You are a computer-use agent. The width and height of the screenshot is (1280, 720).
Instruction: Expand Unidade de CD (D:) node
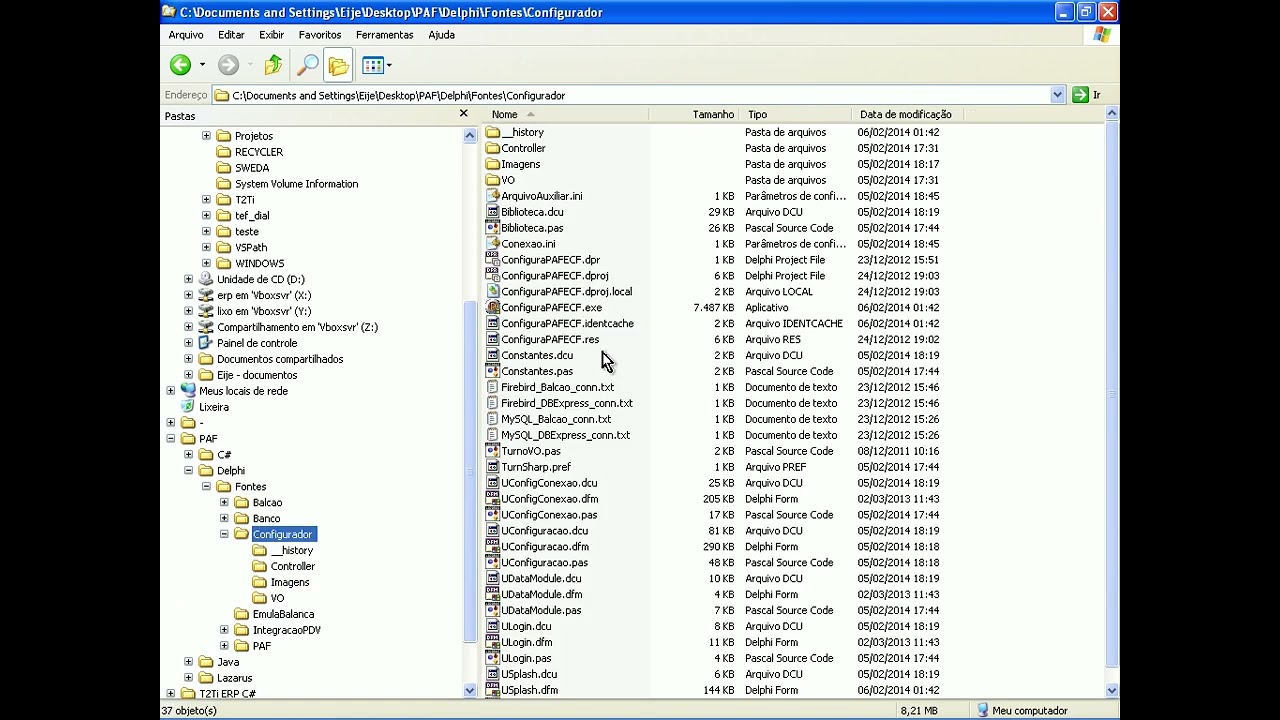[189, 279]
